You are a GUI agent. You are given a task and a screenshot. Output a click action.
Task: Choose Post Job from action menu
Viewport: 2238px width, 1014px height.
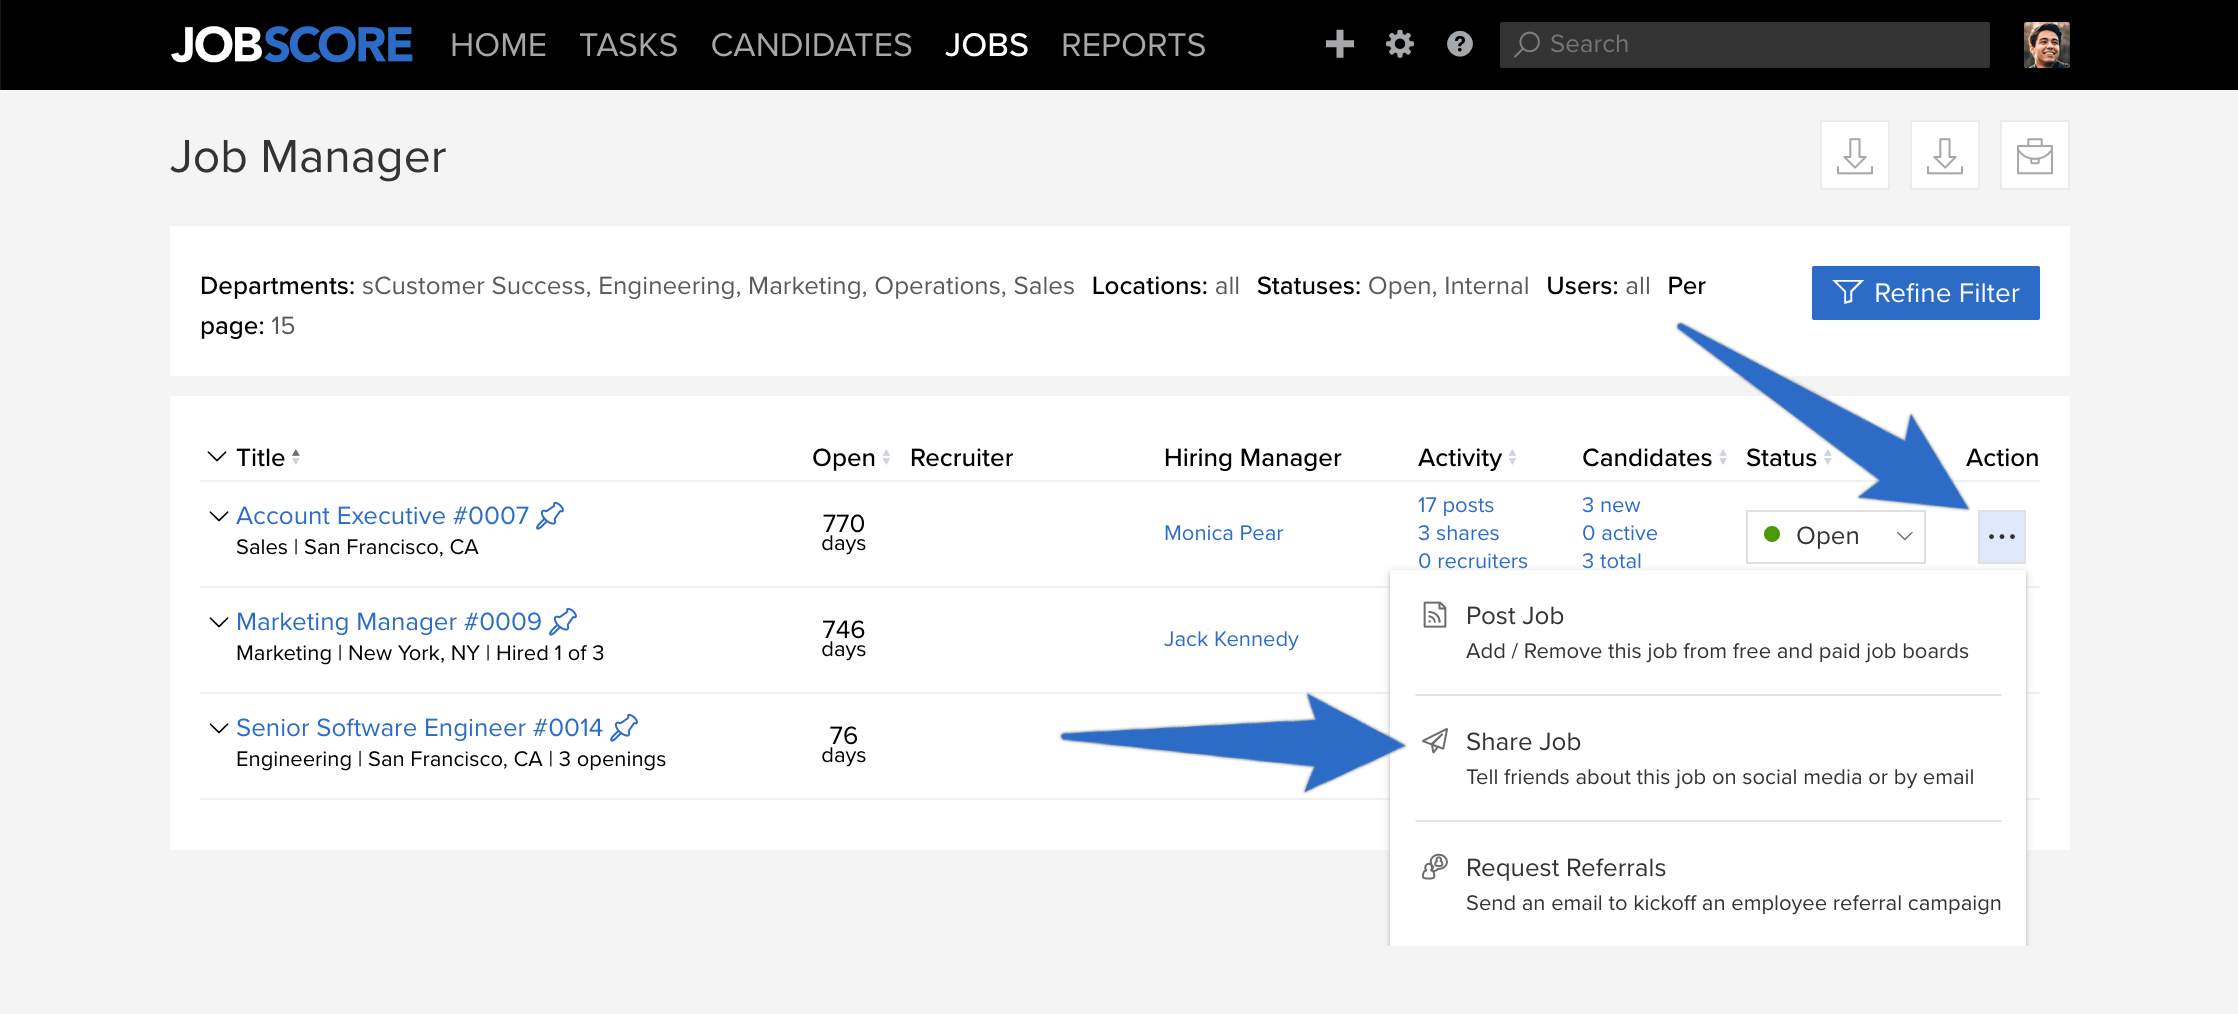click(x=1708, y=632)
